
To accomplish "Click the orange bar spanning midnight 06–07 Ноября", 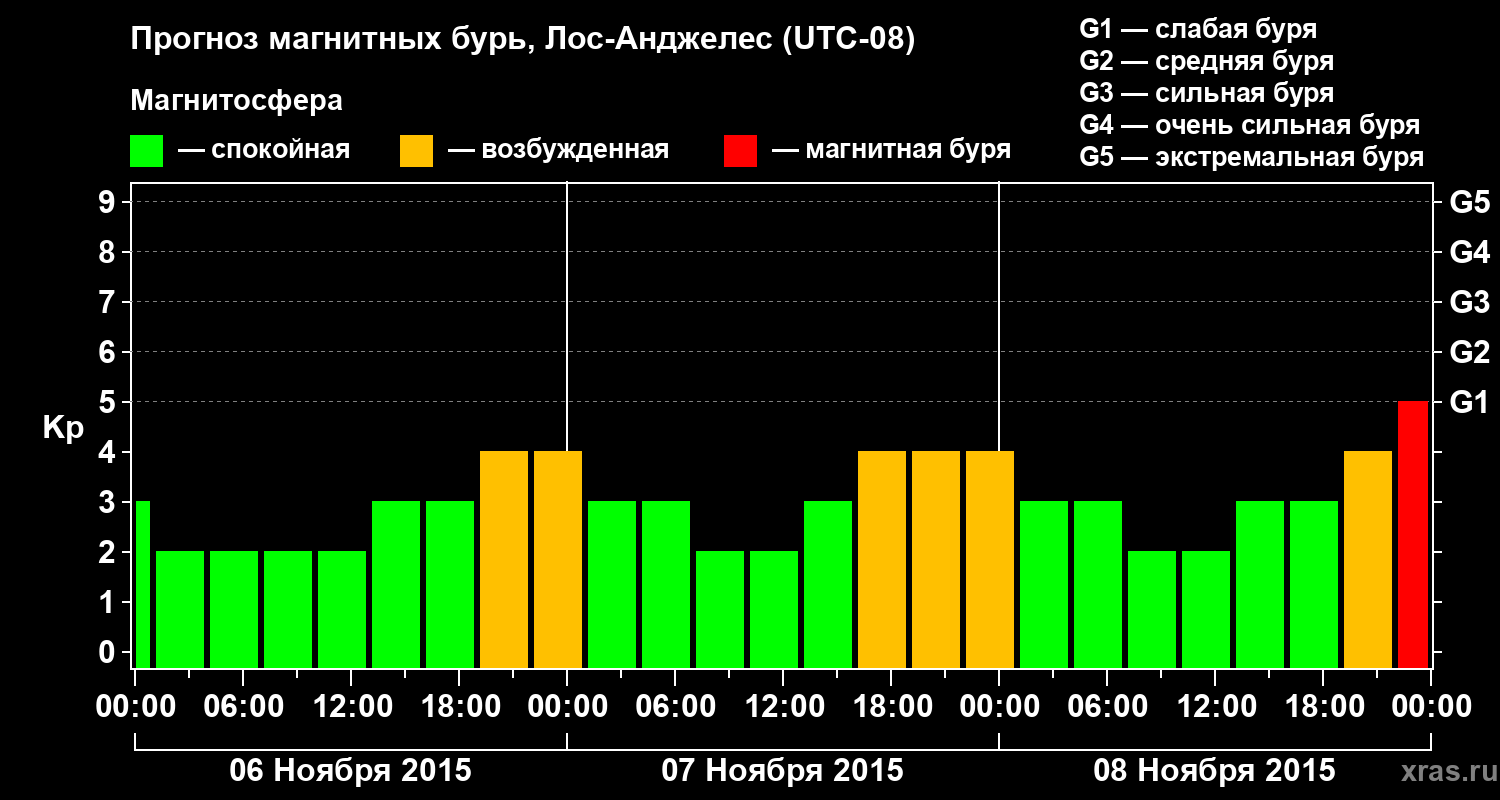I will 558,559.
